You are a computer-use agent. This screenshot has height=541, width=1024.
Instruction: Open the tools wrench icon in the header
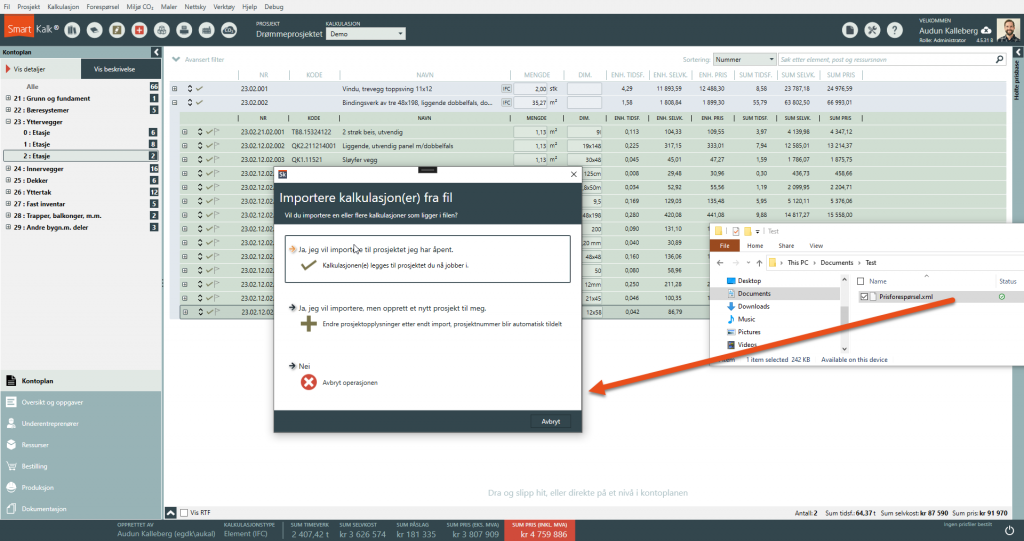point(871,31)
